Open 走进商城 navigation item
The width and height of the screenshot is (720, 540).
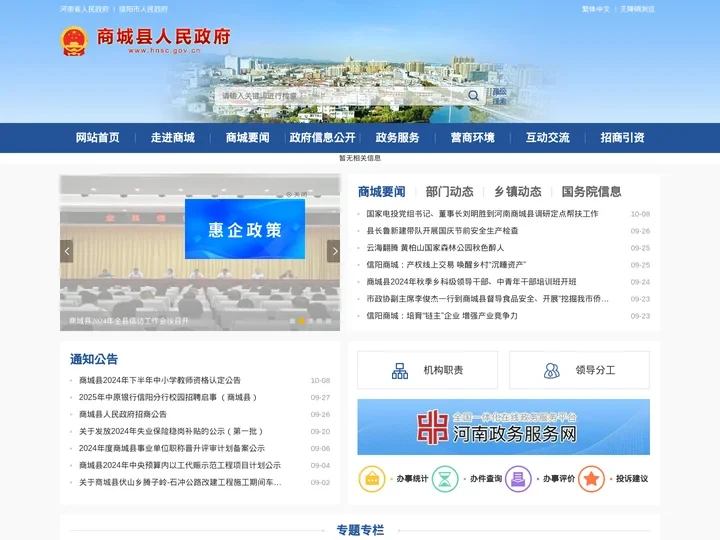tap(173, 138)
